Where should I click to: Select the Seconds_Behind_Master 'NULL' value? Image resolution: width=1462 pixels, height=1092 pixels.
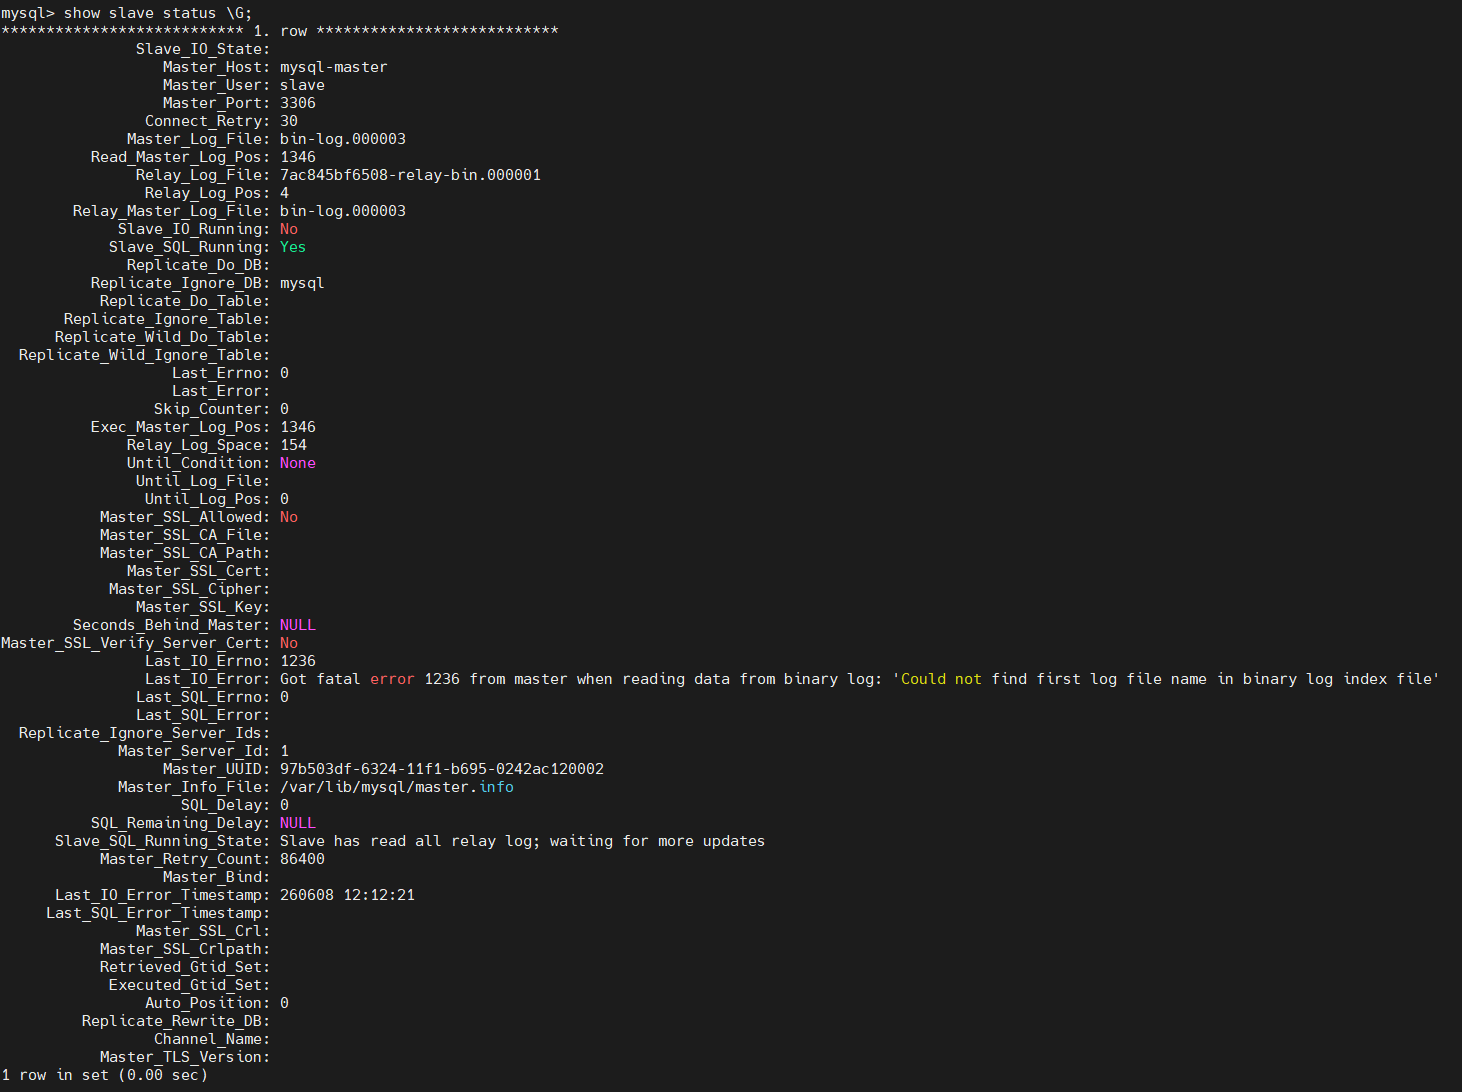click(298, 625)
